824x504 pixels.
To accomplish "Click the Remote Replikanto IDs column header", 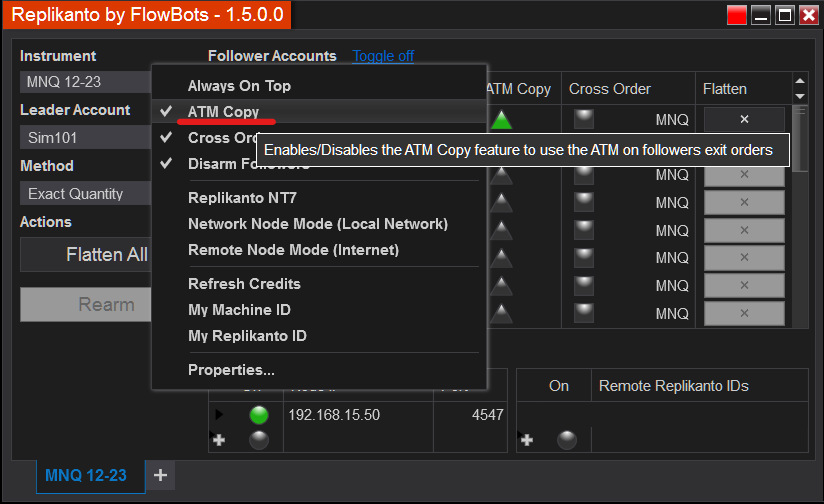I will click(699, 386).
